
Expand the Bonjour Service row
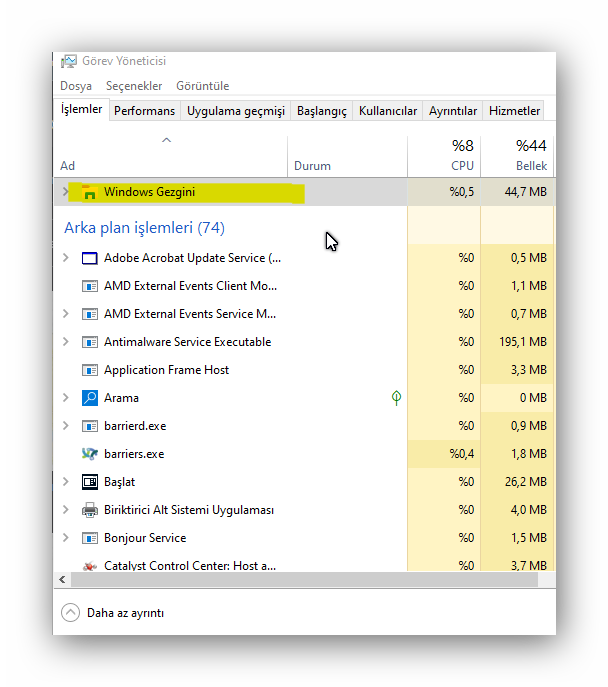[65, 538]
